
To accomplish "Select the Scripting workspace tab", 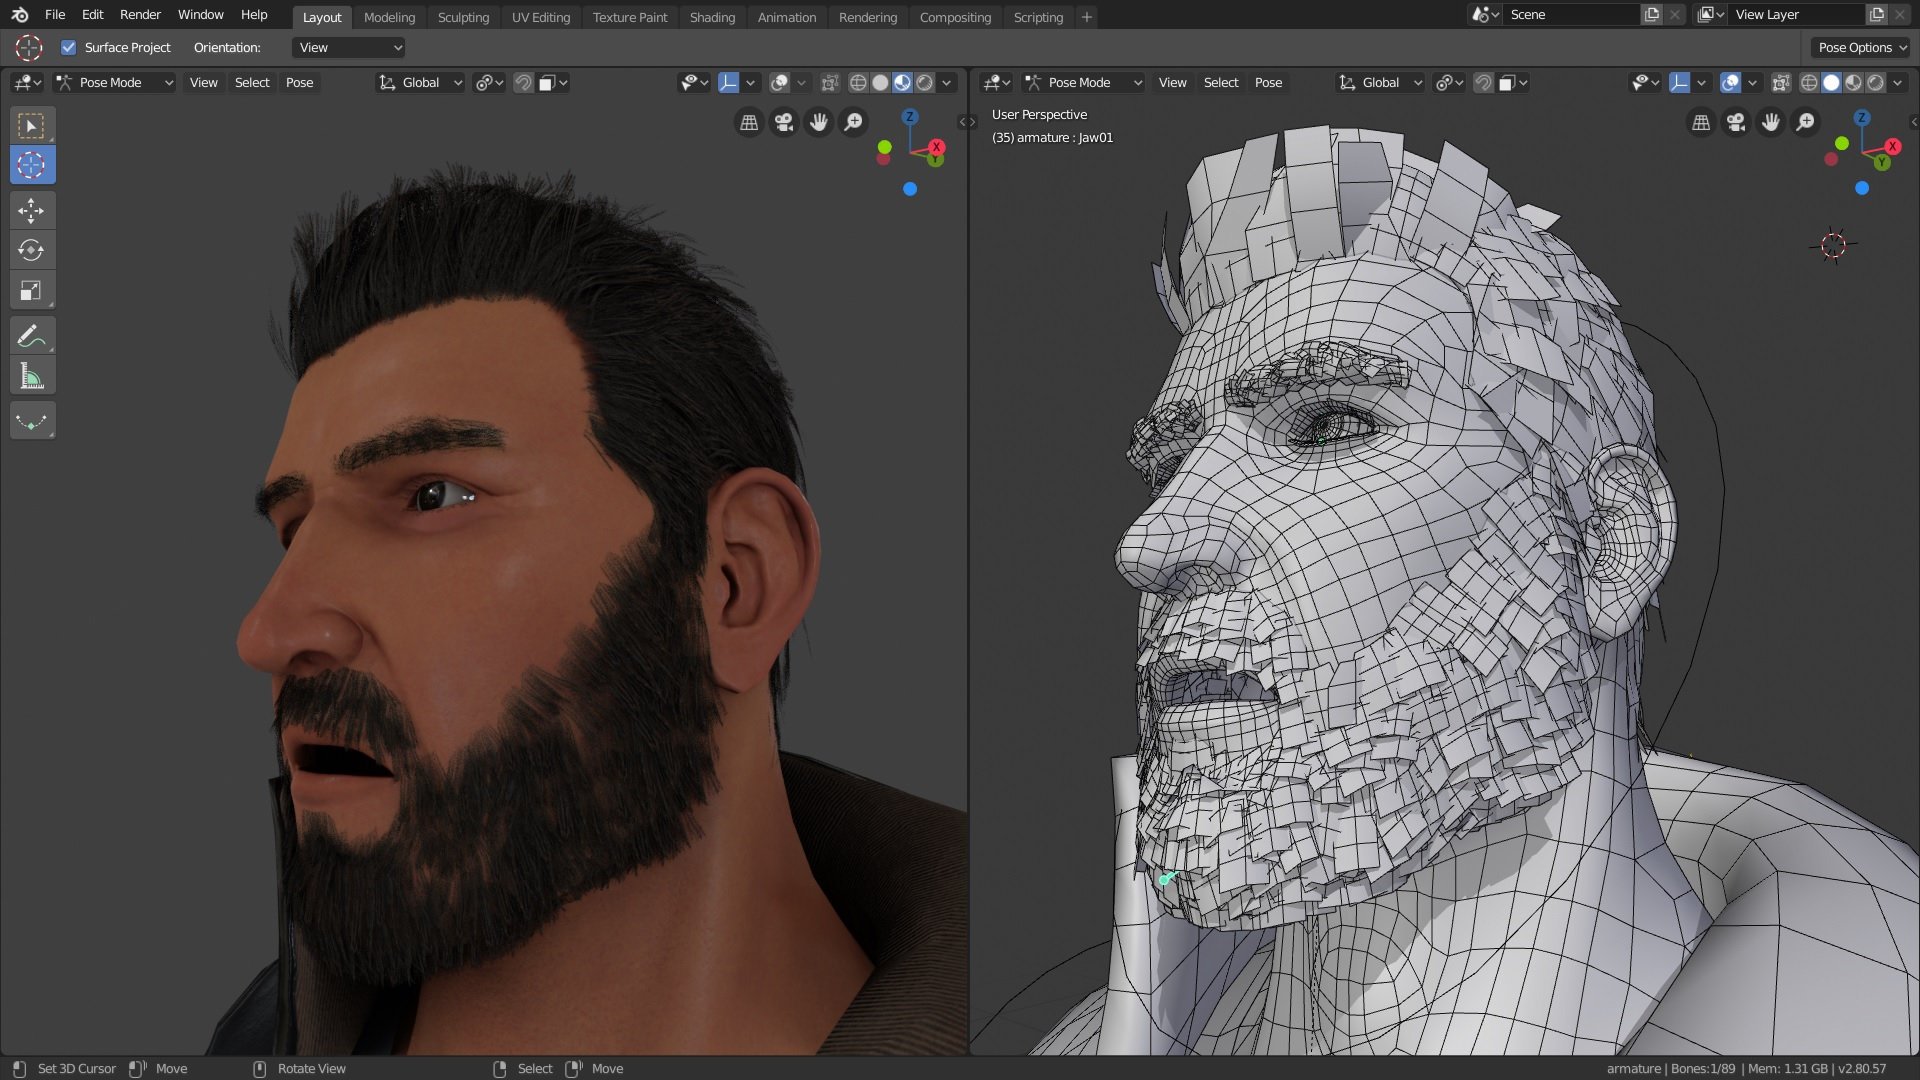I will coord(1040,16).
